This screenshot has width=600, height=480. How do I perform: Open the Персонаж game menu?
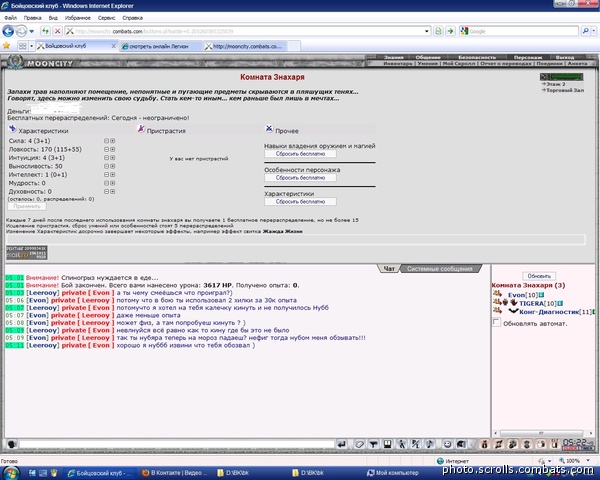528,57
